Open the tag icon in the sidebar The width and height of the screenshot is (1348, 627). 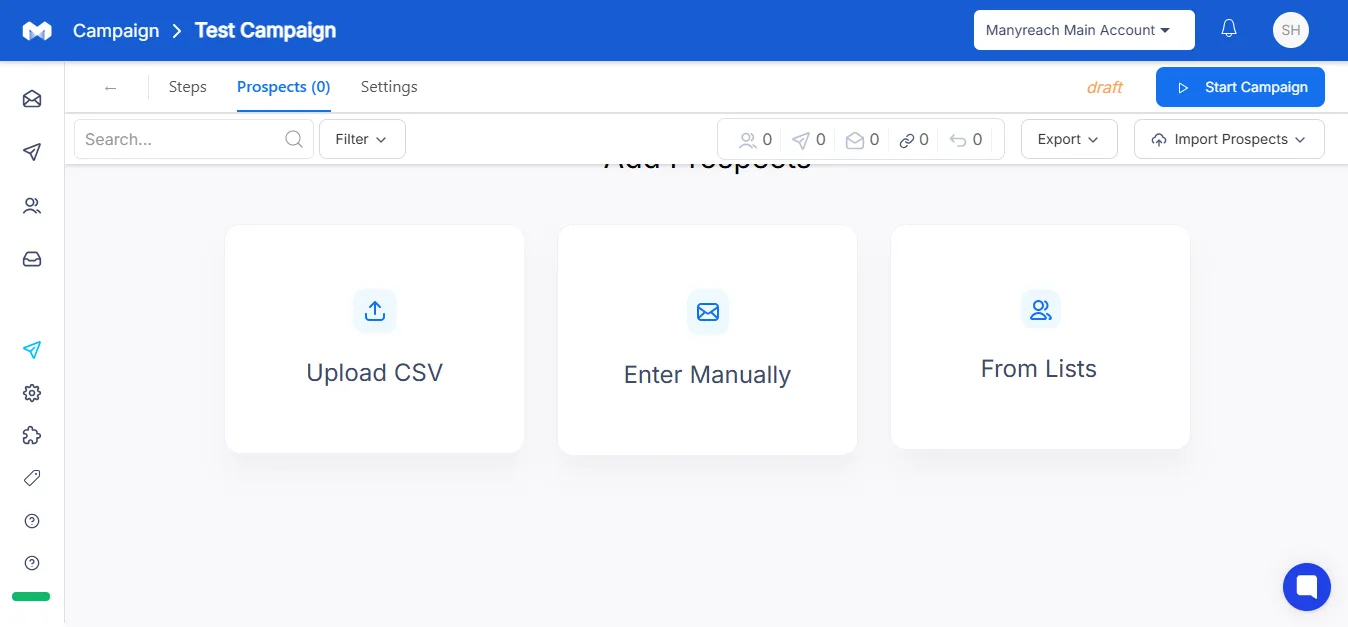[x=31, y=478]
